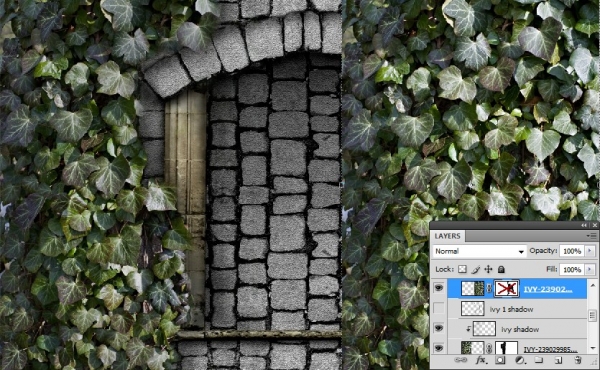Viewport: 600px width, 370px height.
Task: Select the LAYERS tab
Action: (447, 236)
